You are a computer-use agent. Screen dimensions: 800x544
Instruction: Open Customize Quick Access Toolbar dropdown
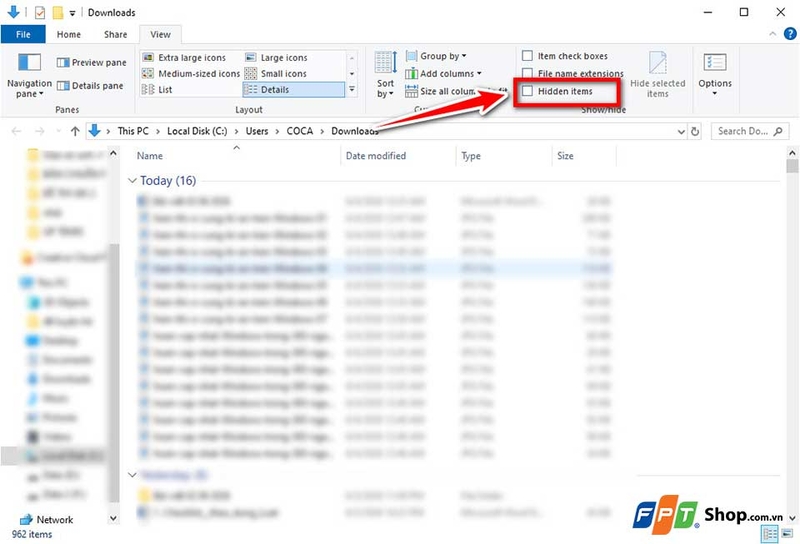(72, 13)
